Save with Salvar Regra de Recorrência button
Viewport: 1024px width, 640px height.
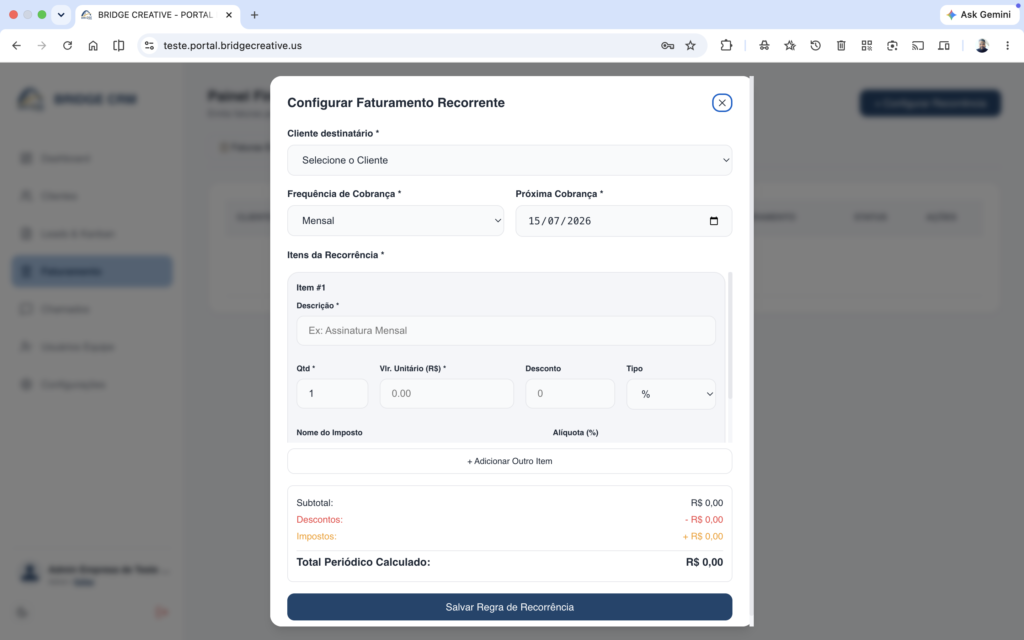[x=509, y=607]
